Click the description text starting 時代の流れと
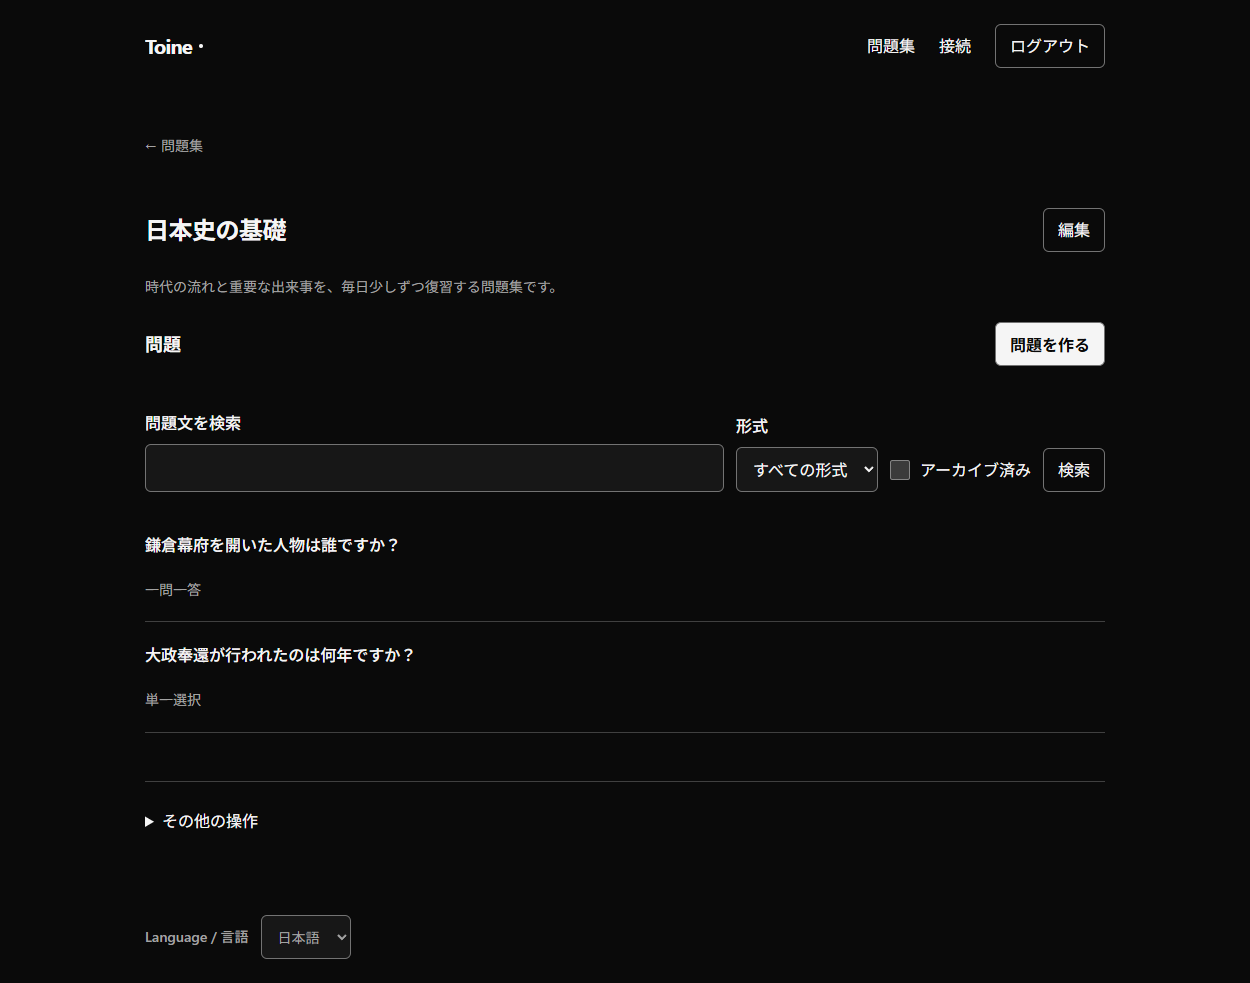The image size is (1250, 983). click(351, 287)
